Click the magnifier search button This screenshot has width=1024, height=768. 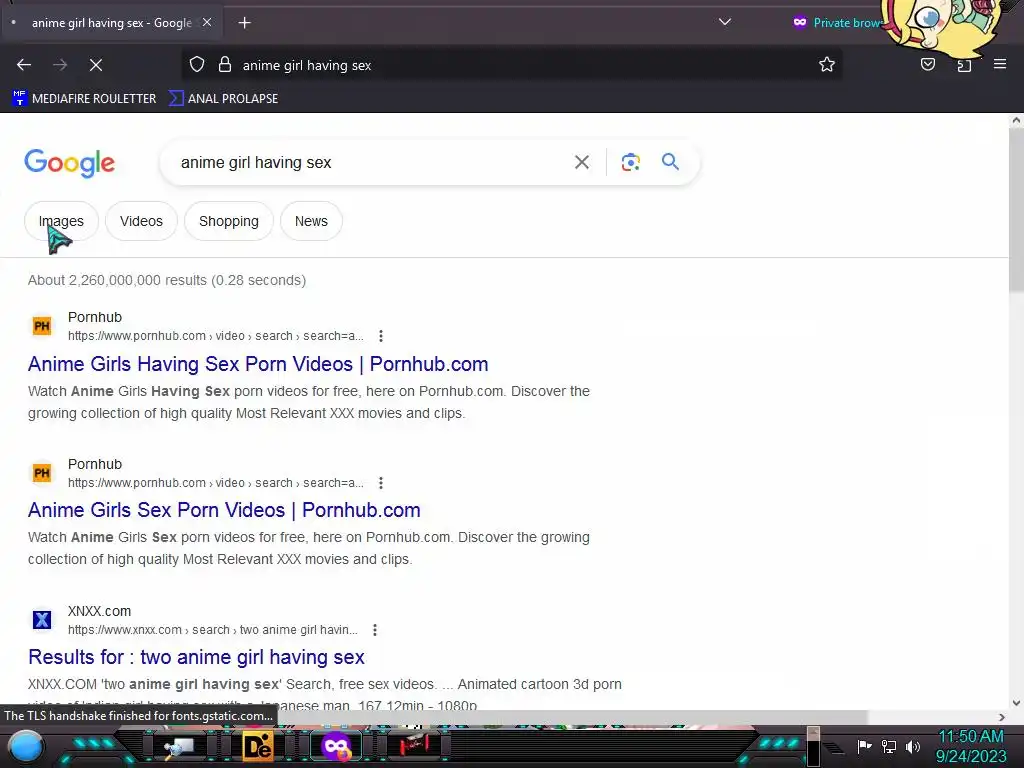670,162
